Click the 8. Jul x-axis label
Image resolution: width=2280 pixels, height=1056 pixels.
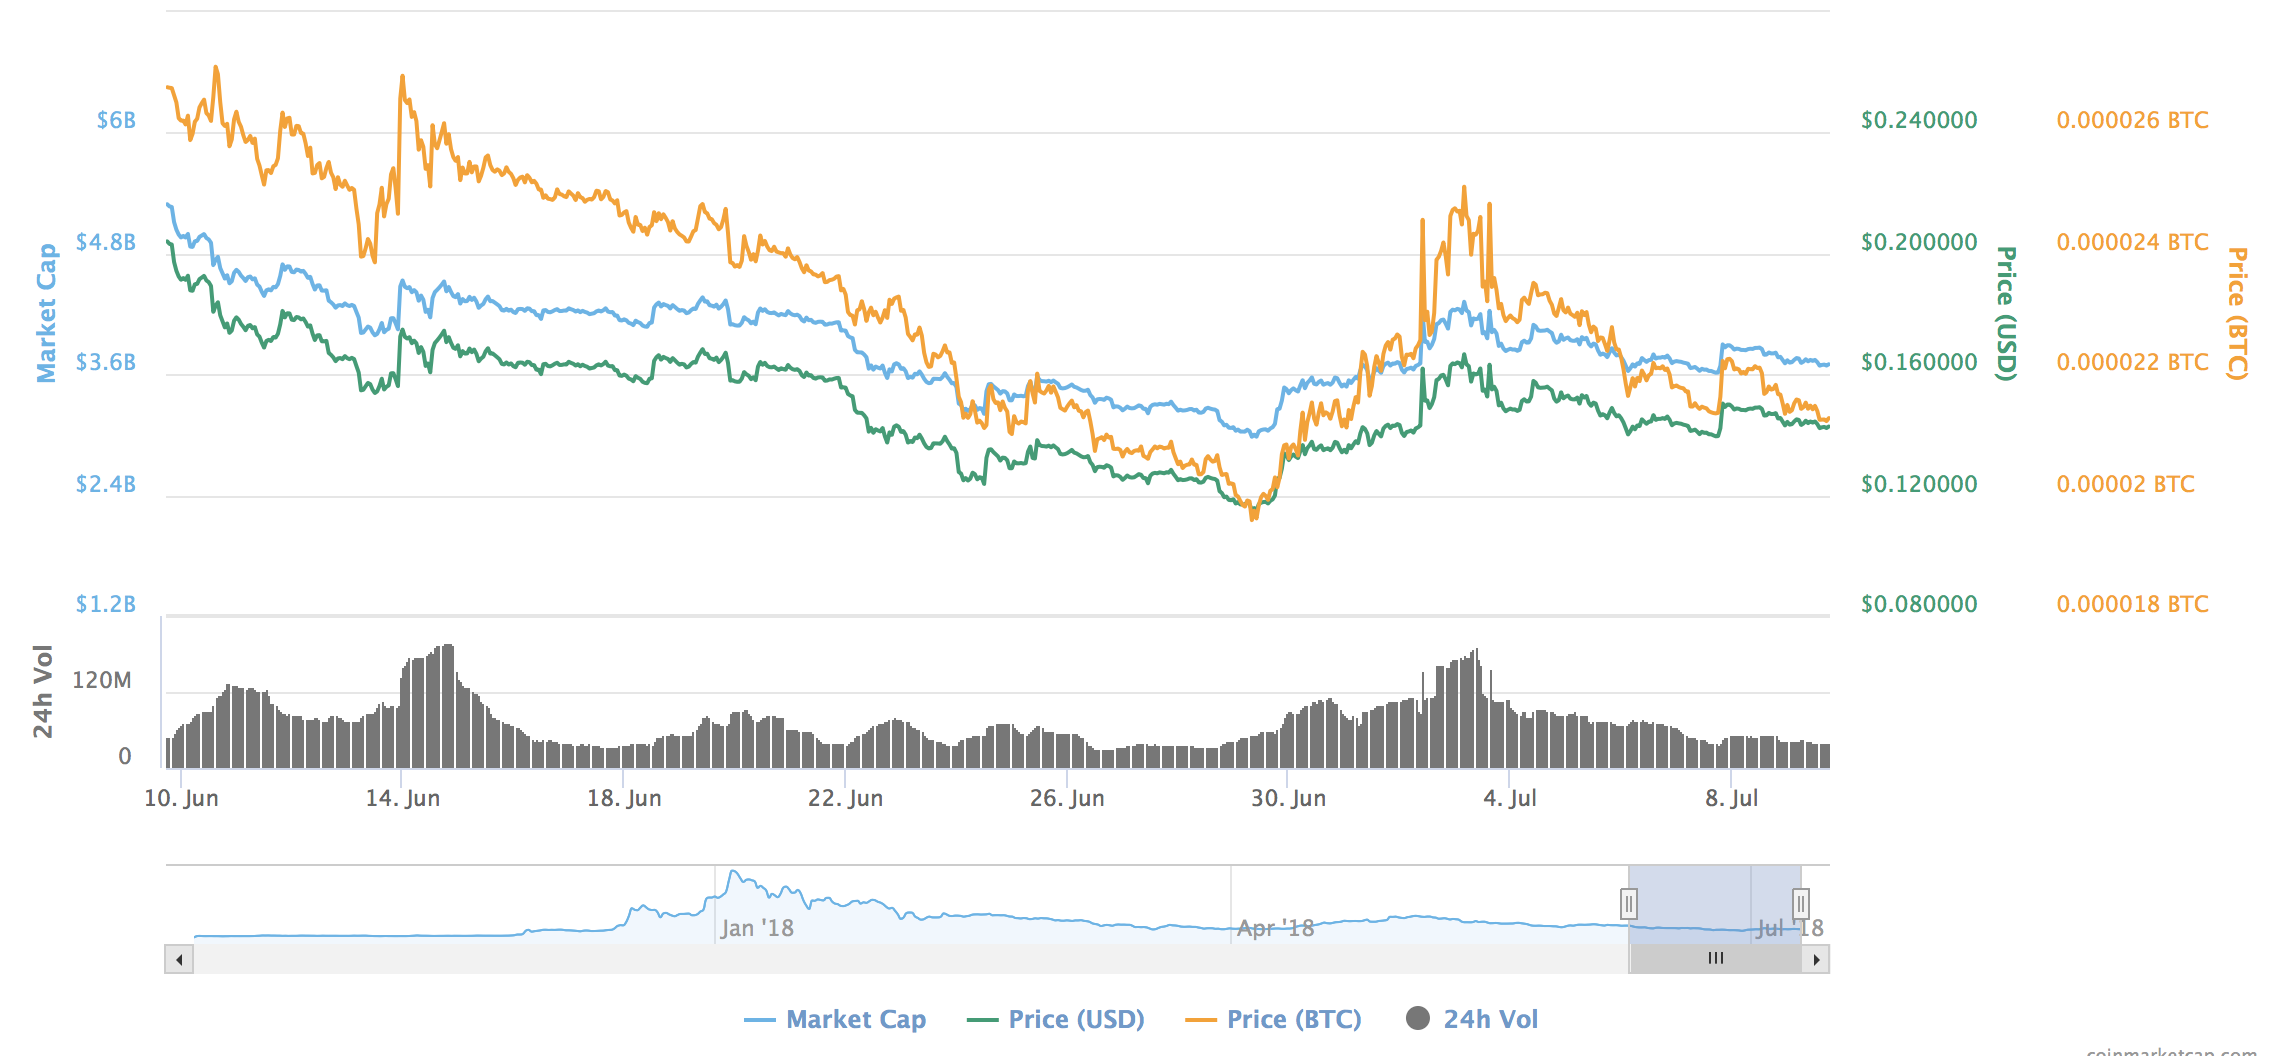(x=1732, y=798)
